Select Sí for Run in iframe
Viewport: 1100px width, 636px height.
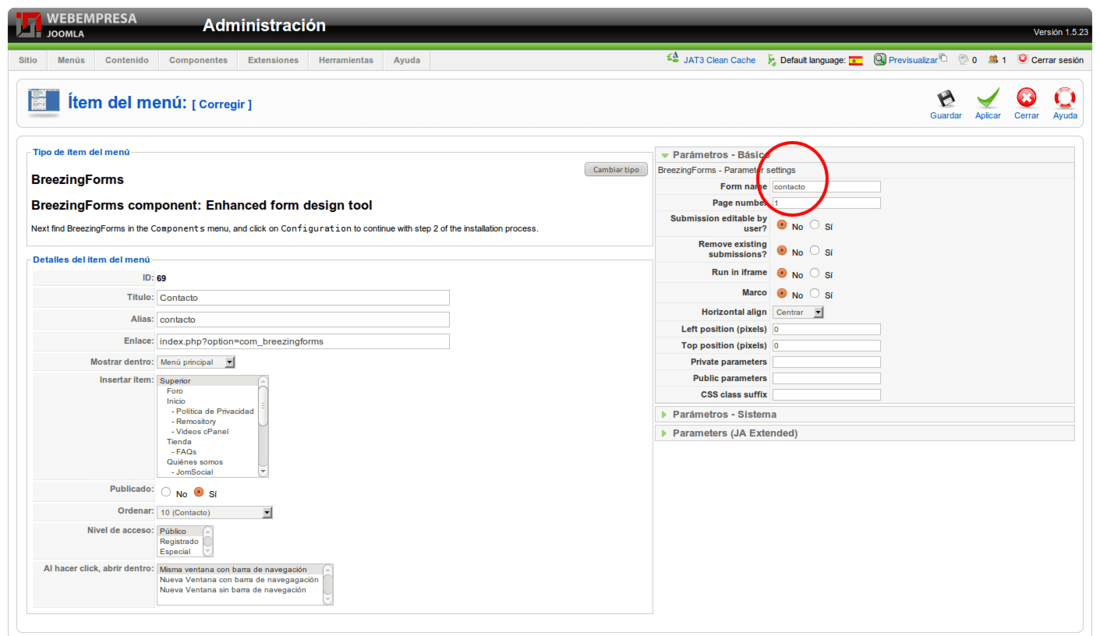814,273
